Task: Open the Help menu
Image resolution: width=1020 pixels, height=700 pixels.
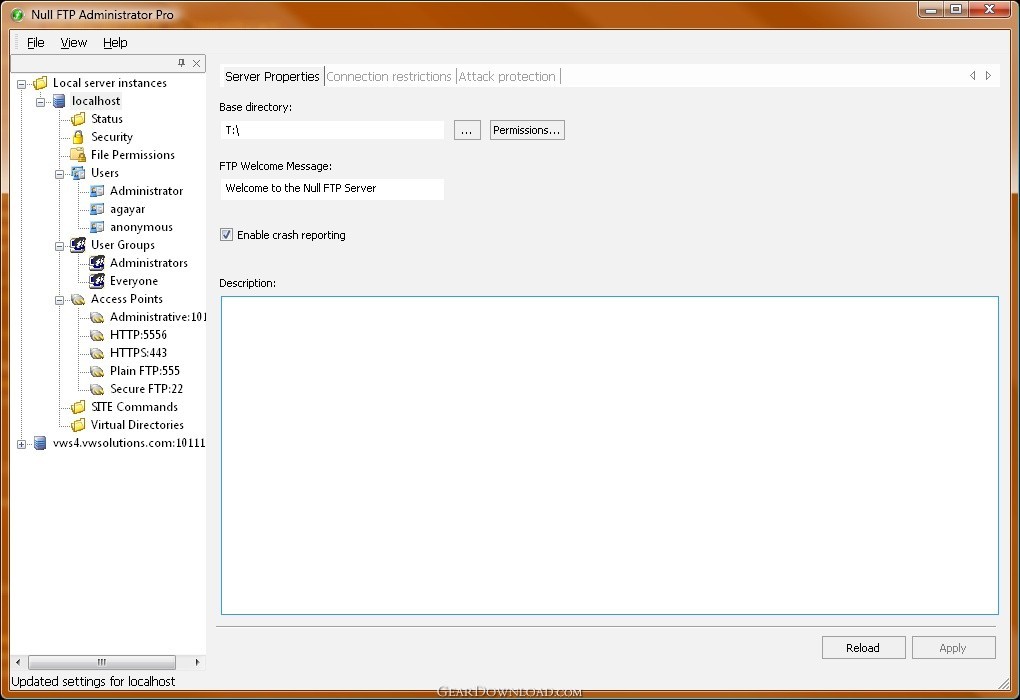Action: coord(115,43)
